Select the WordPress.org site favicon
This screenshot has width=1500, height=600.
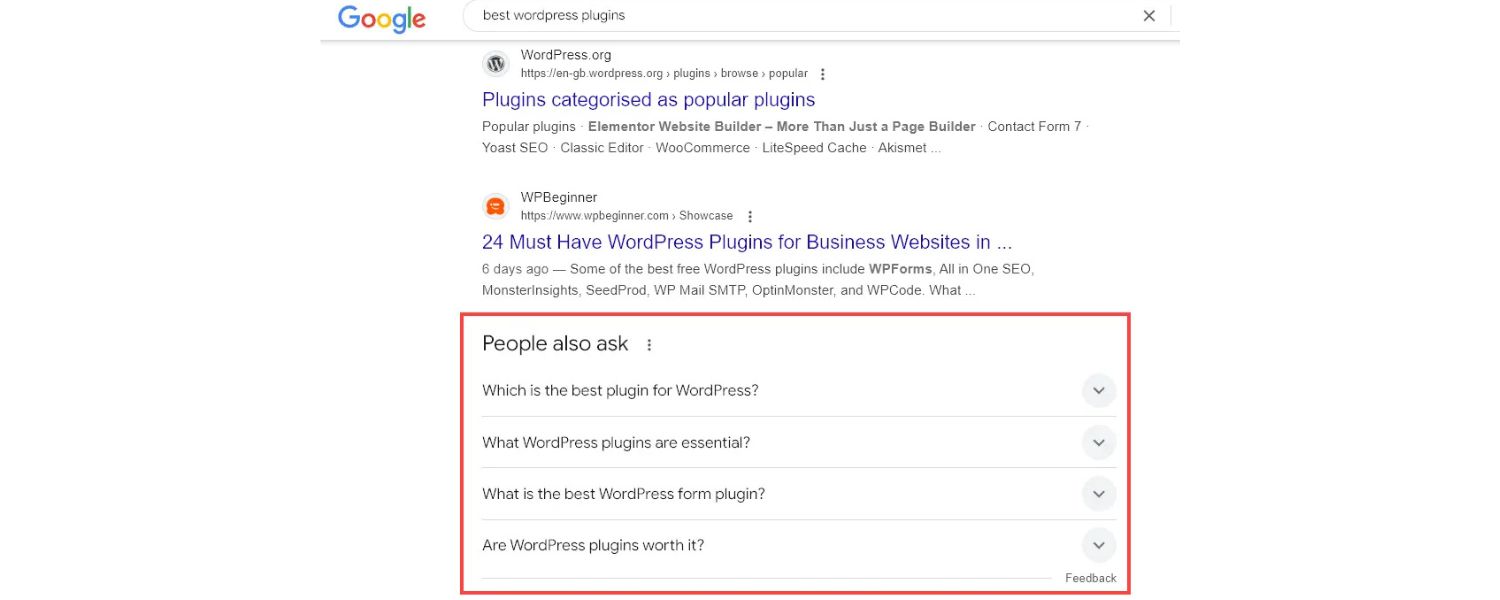[x=495, y=63]
